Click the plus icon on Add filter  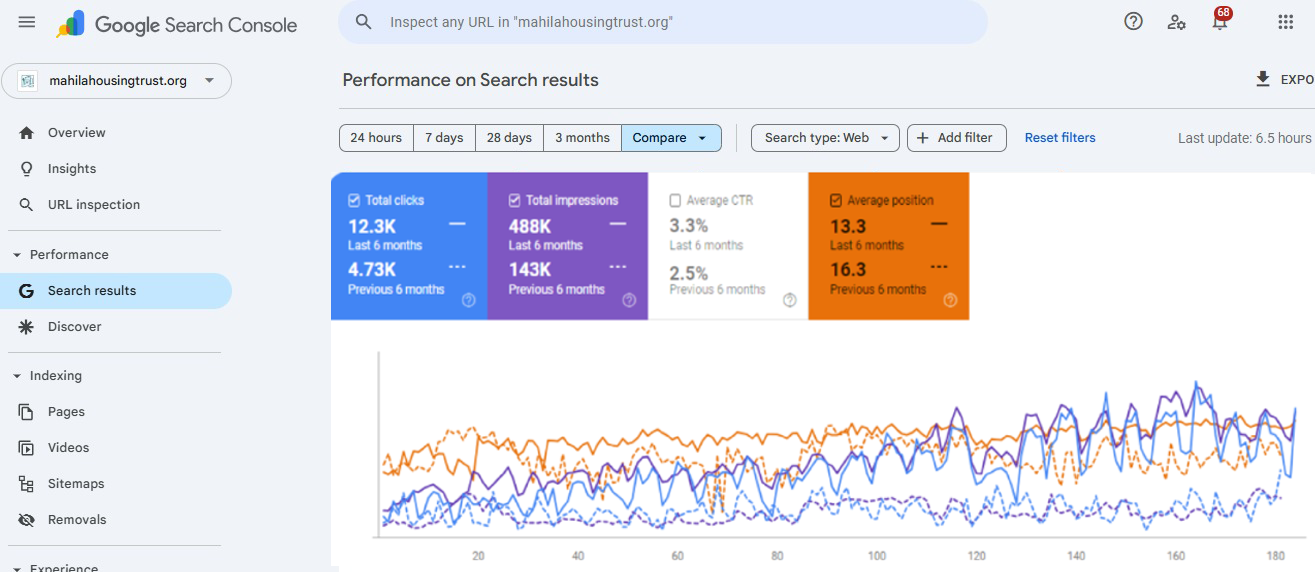(922, 138)
